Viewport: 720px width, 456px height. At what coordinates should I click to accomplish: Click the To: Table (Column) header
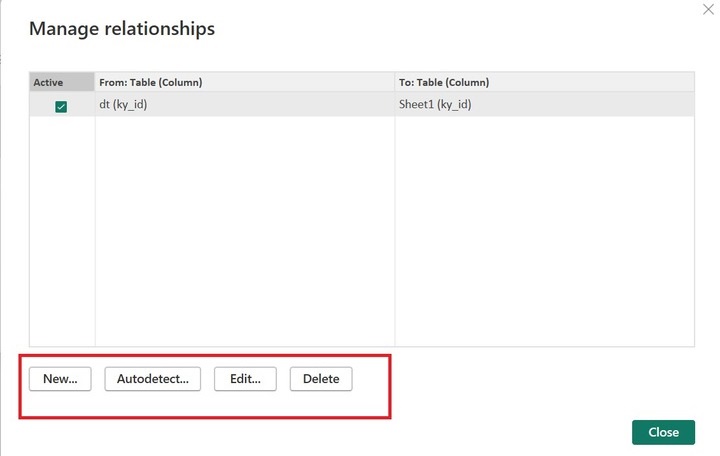[444, 82]
